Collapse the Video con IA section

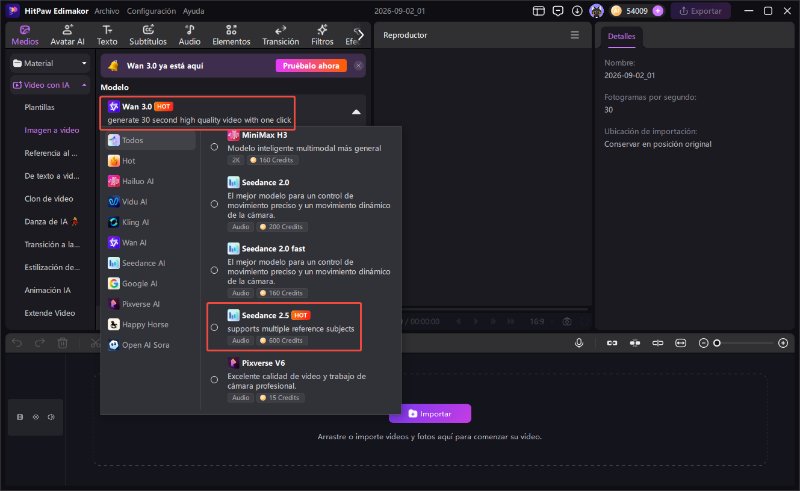(49, 85)
